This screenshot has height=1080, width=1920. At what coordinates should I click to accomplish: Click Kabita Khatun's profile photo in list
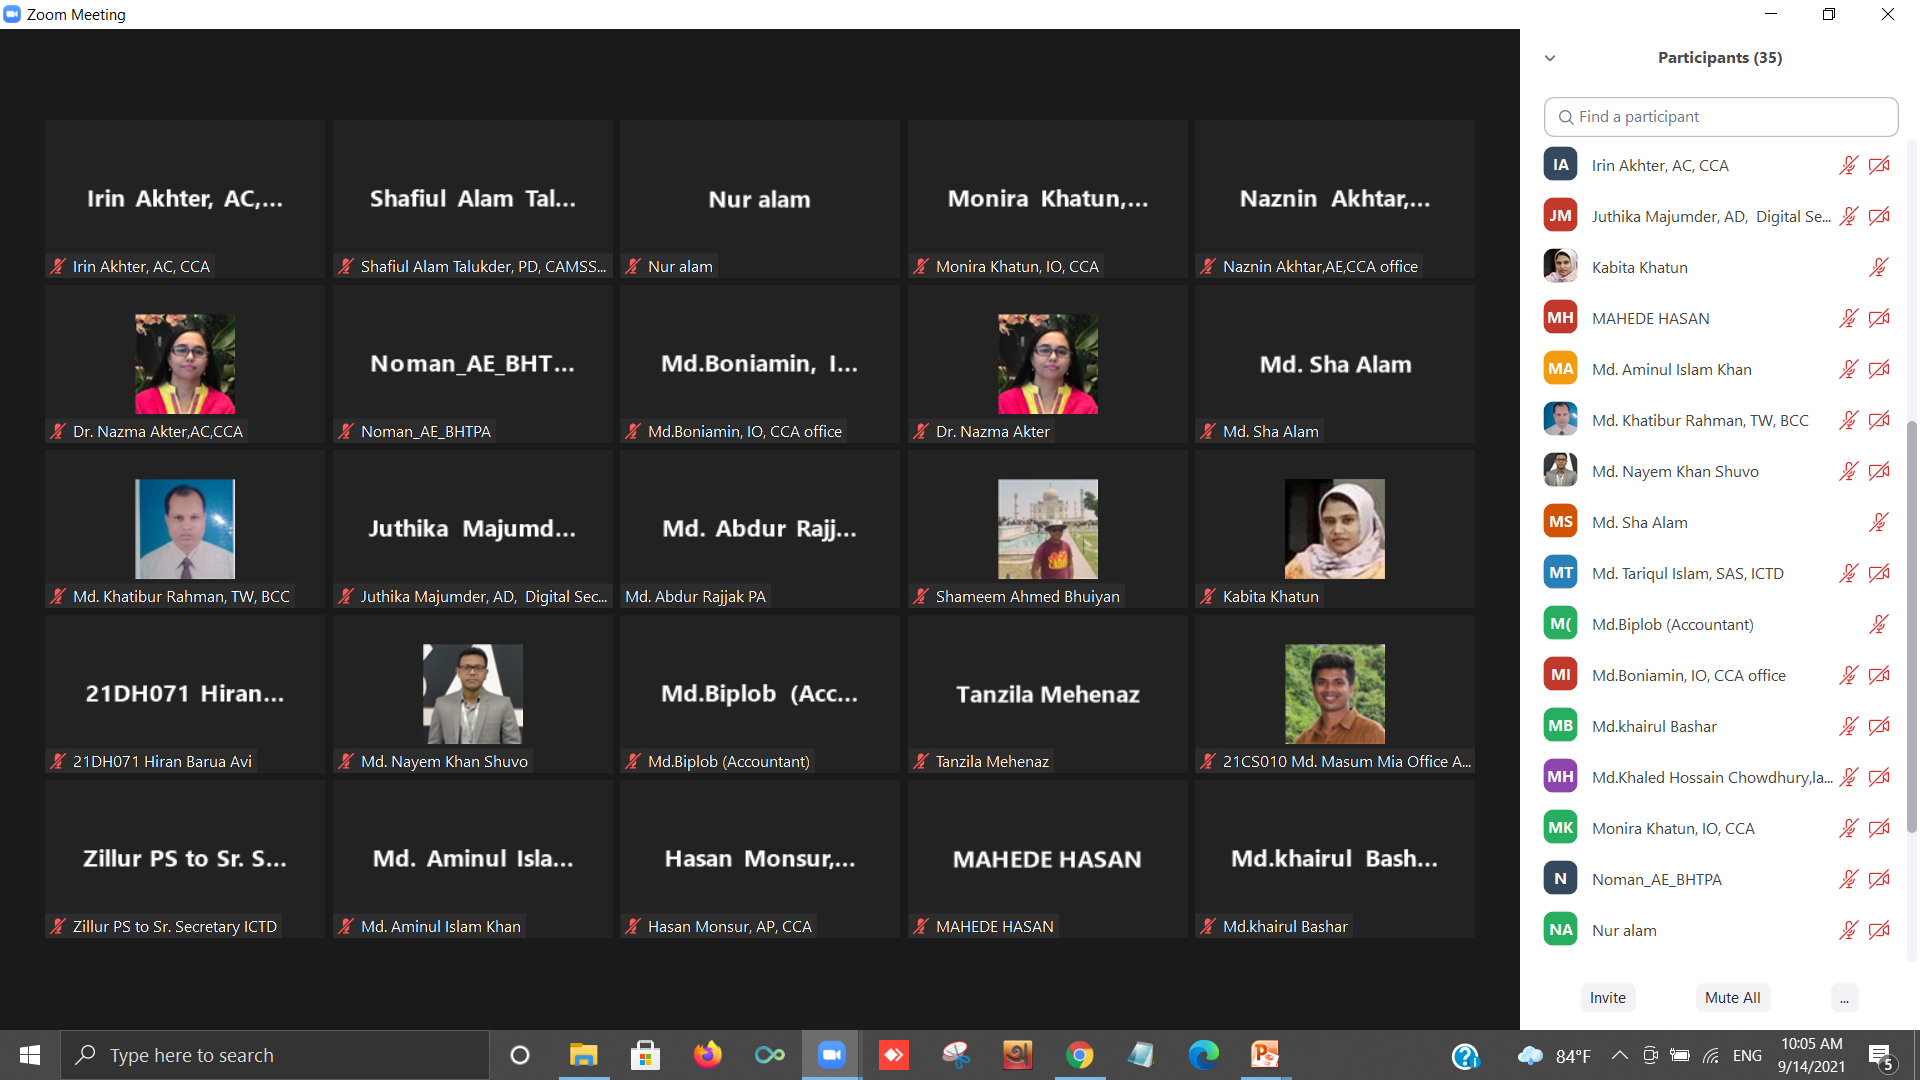(x=1560, y=266)
